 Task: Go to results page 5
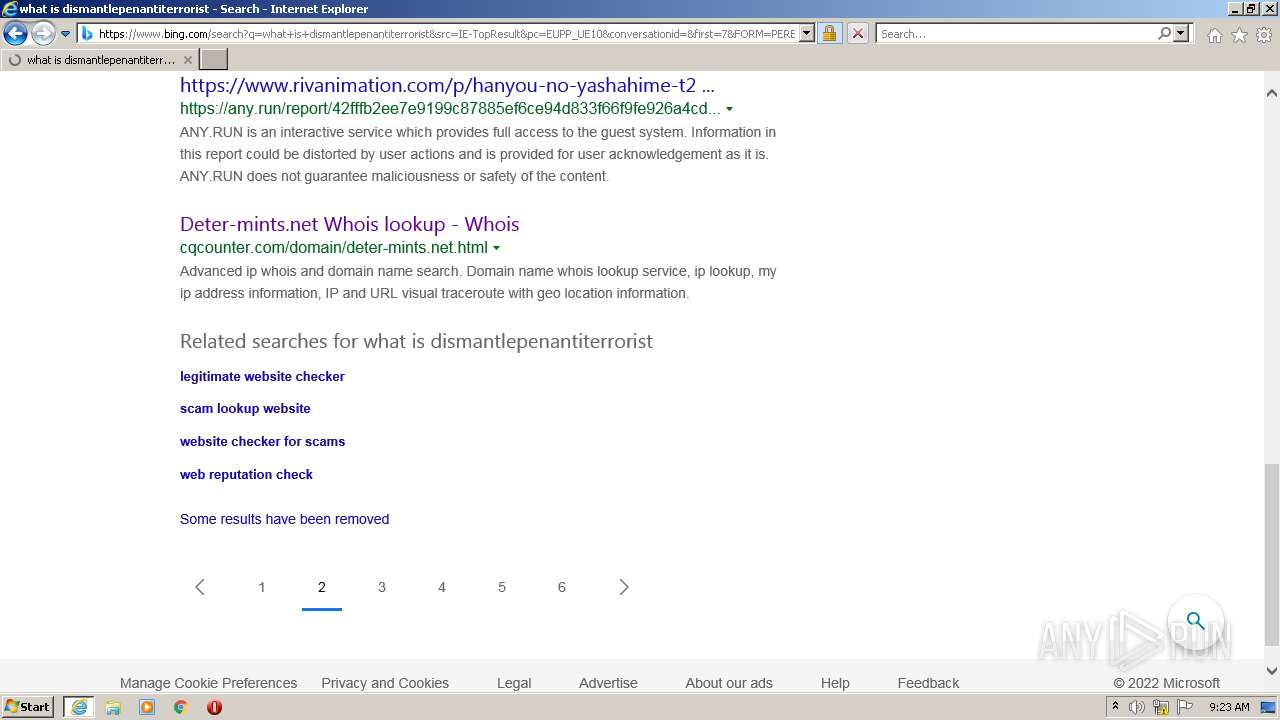[502, 587]
